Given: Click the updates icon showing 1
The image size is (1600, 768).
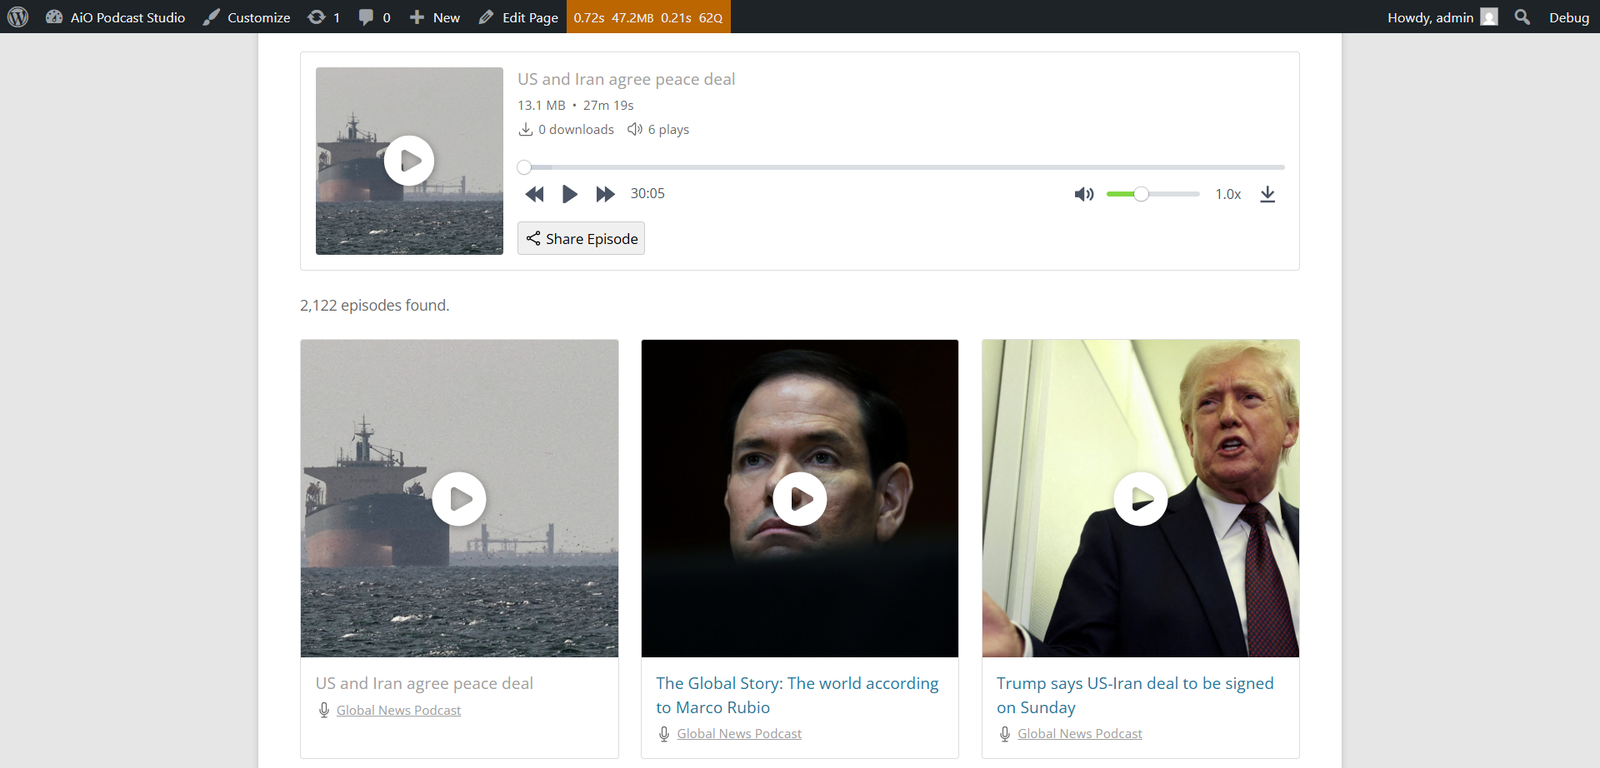Looking at the screenshot, I should pos(324,17).
